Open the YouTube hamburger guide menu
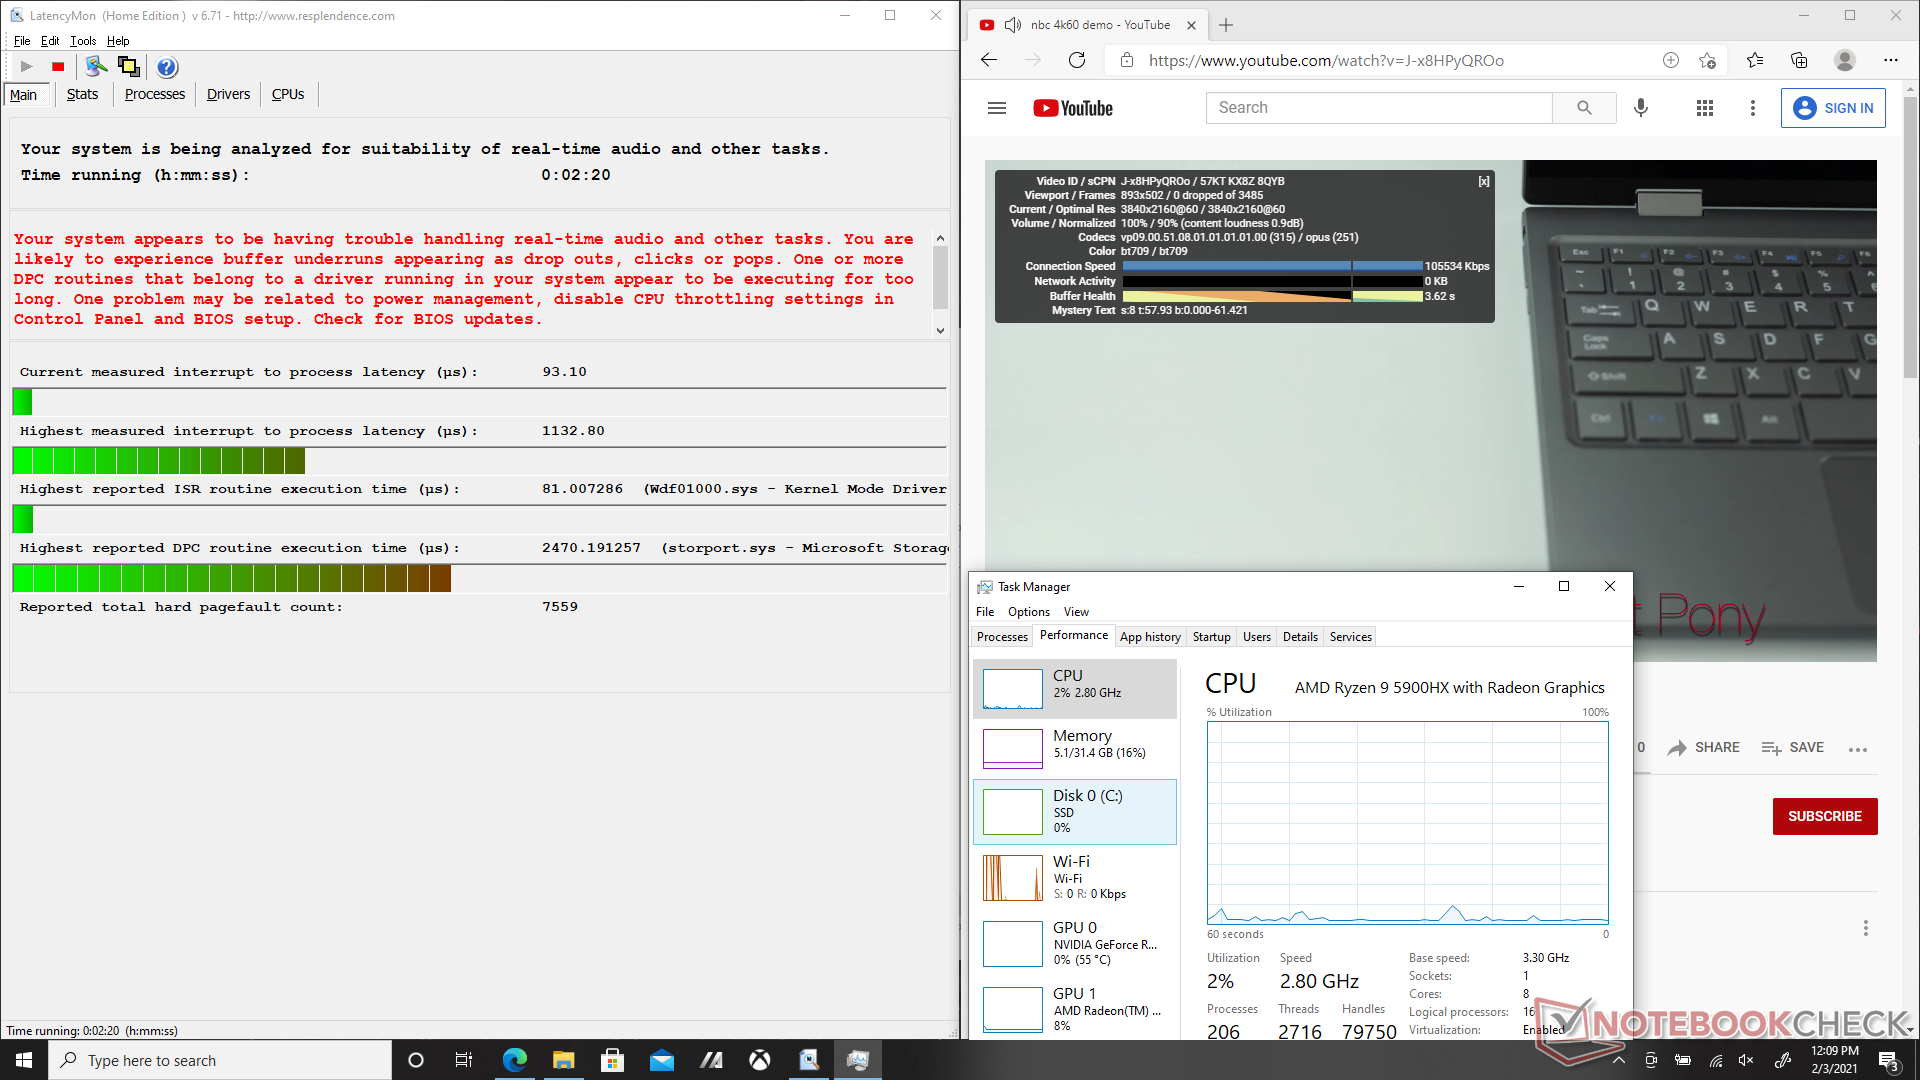The image size is (1920, 1080). point(997,108)
